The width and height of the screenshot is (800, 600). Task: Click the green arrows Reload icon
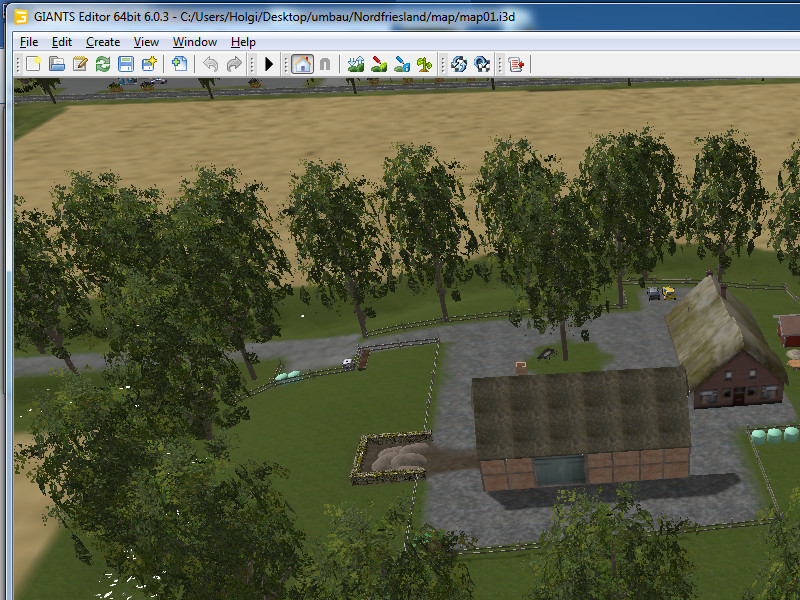(103, 64)
